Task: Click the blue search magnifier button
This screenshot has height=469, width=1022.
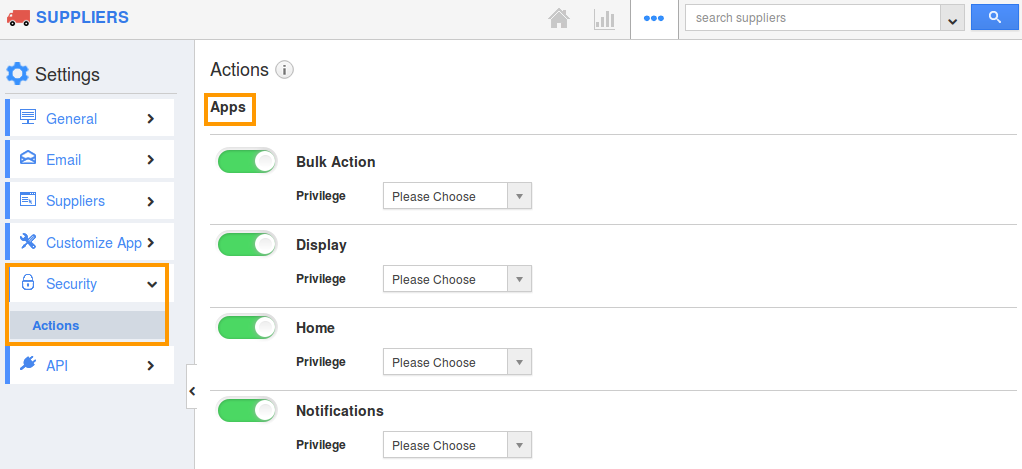Action: [994, 18]
